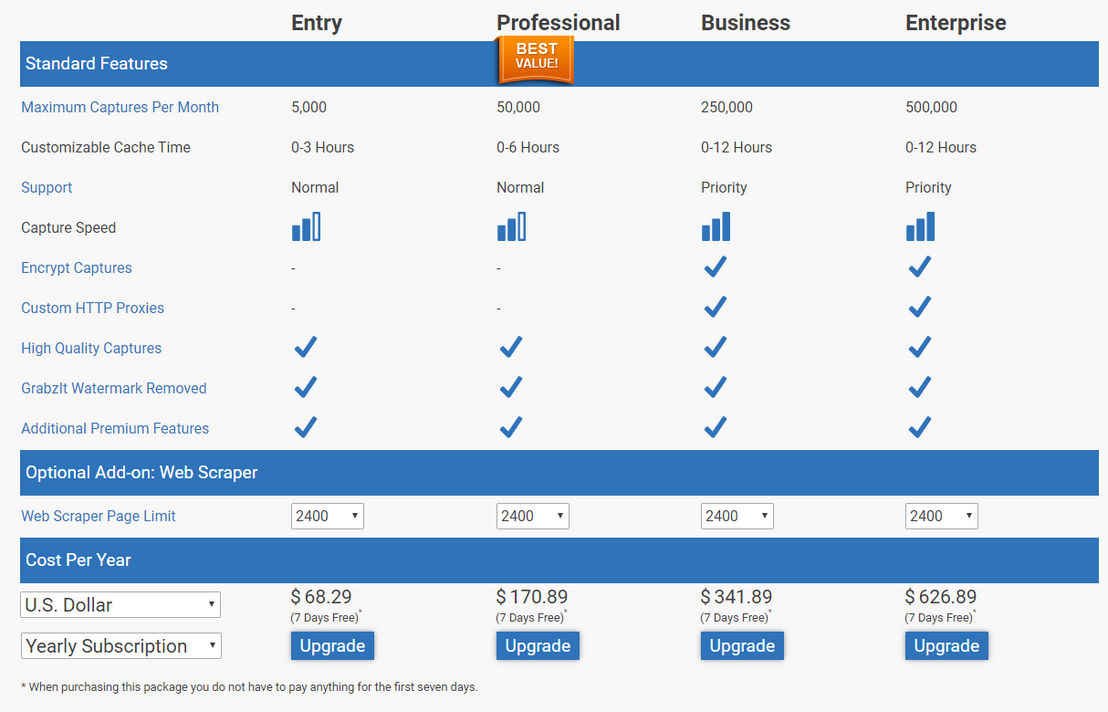Click the Entry plan capture speed bars icon
This screenshot has height=712, width=1108.
[306, 227]
